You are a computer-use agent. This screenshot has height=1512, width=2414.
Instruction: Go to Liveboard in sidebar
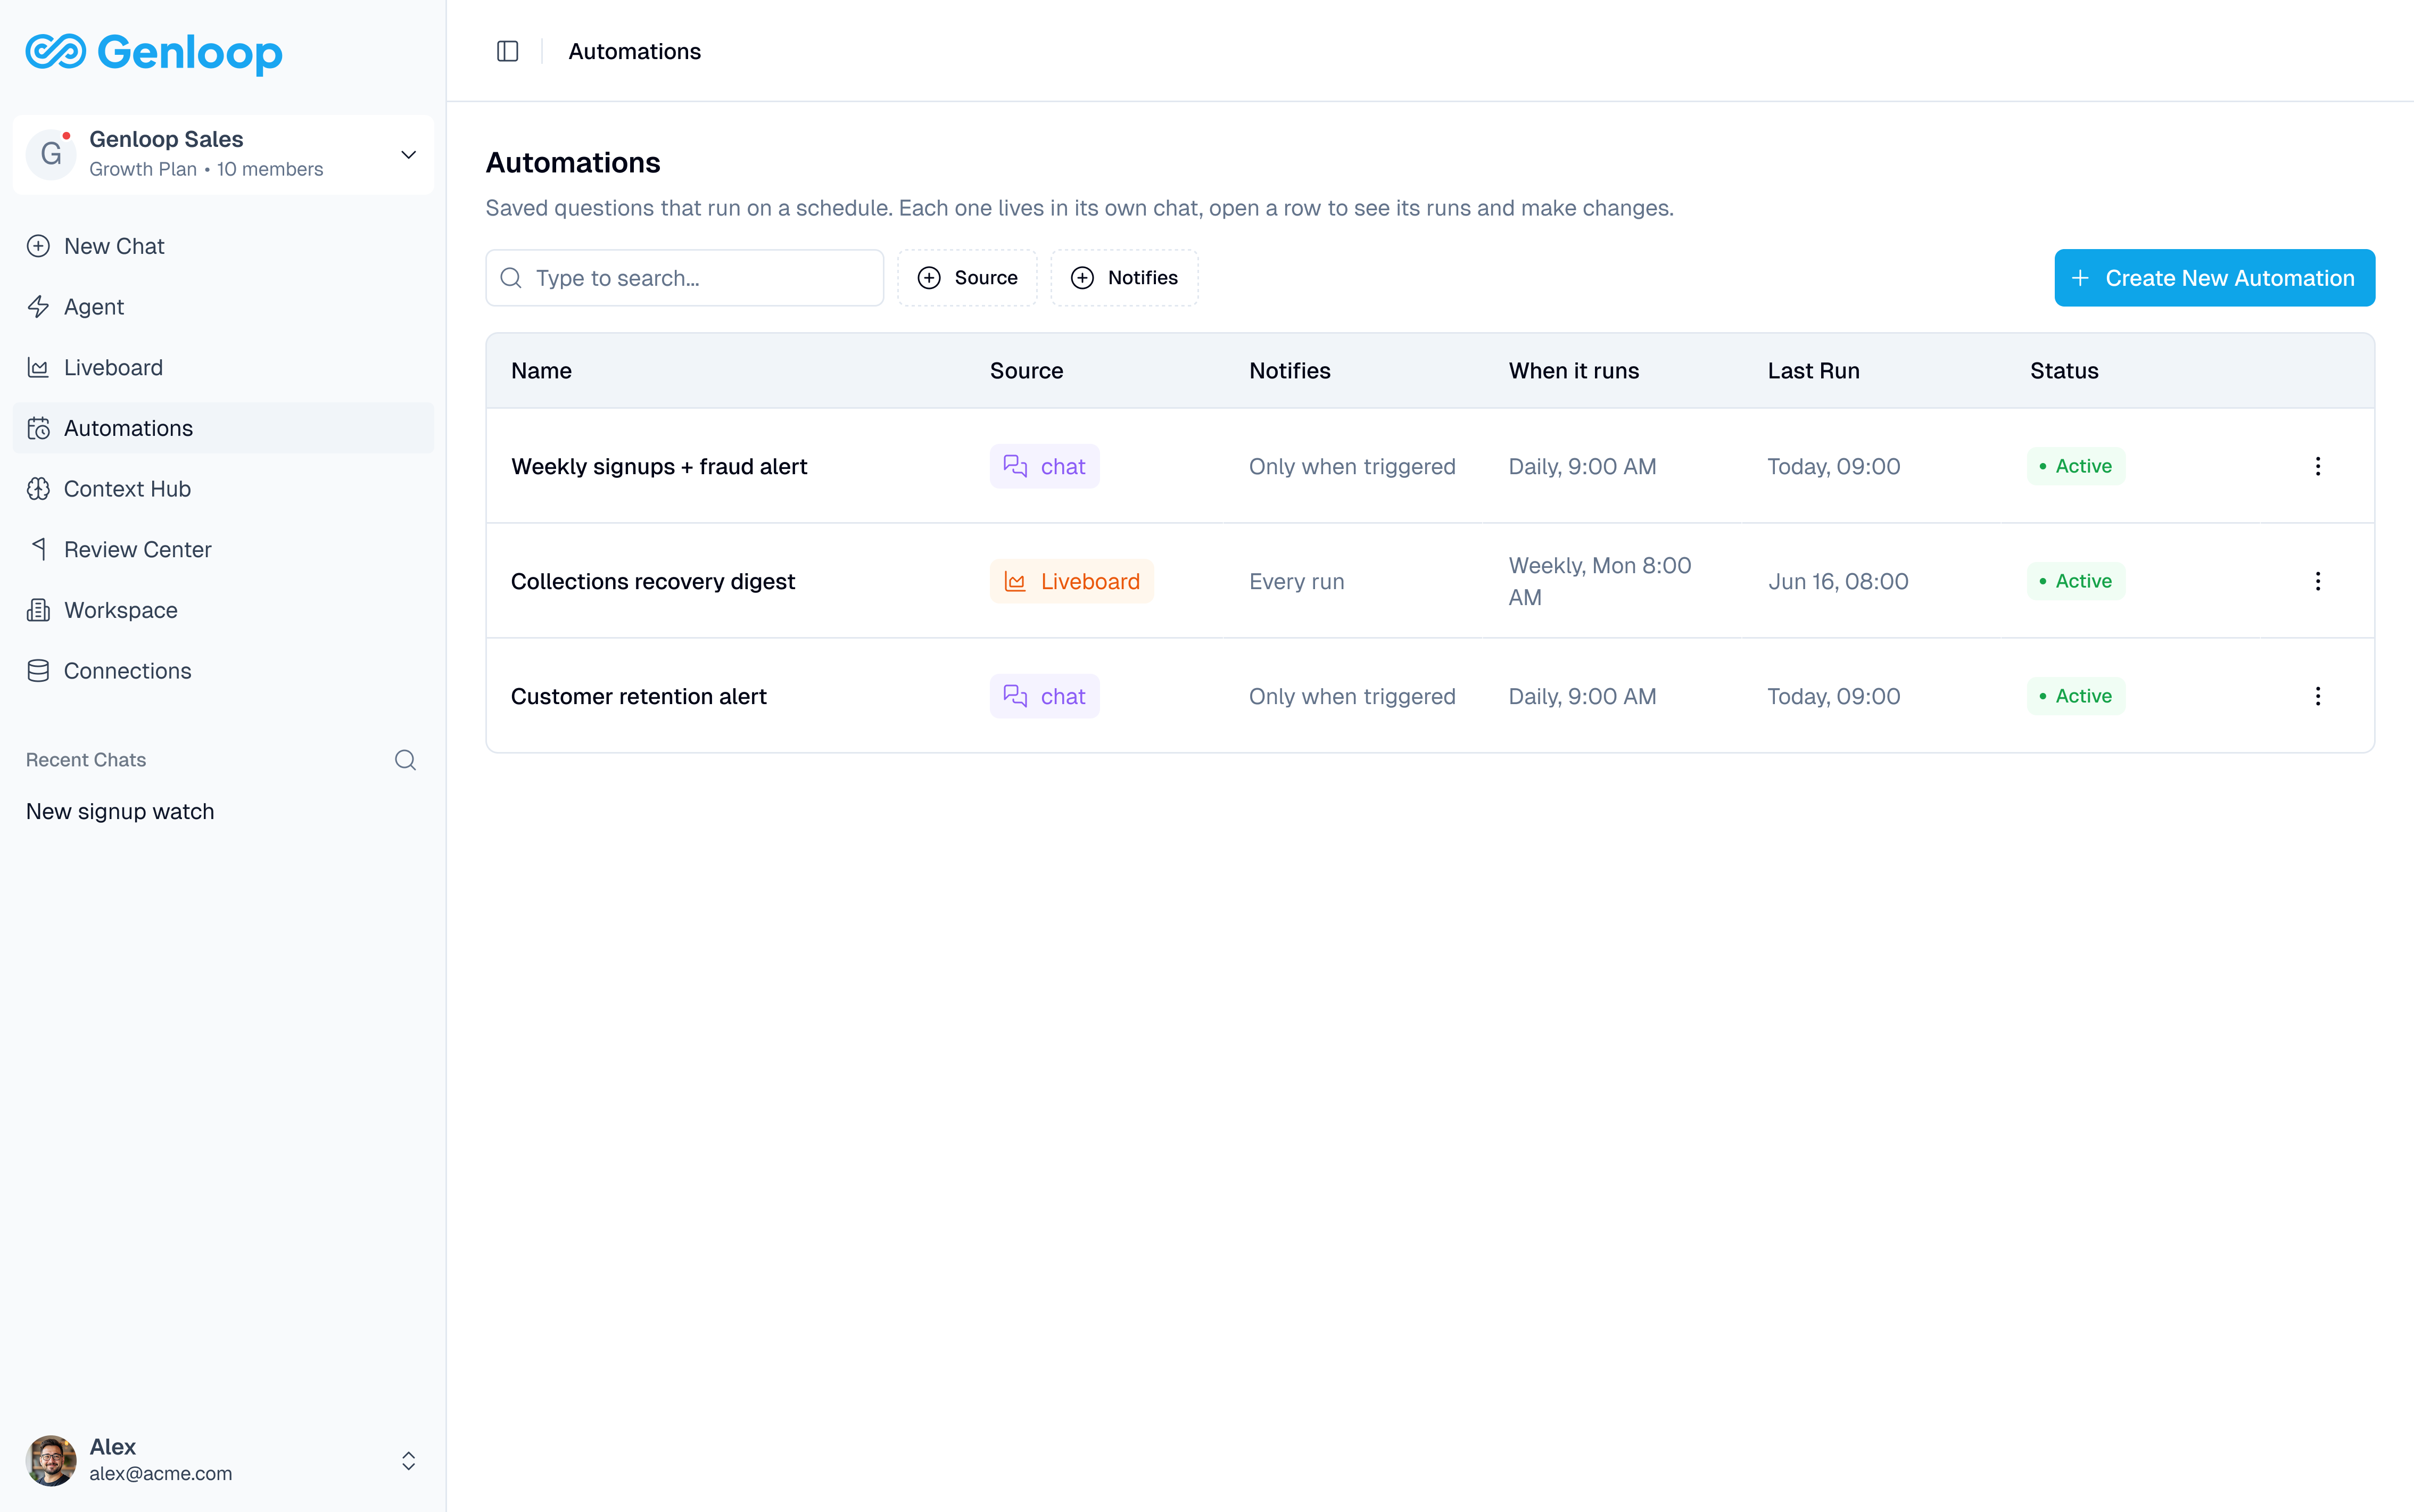[x=223, y=367]
